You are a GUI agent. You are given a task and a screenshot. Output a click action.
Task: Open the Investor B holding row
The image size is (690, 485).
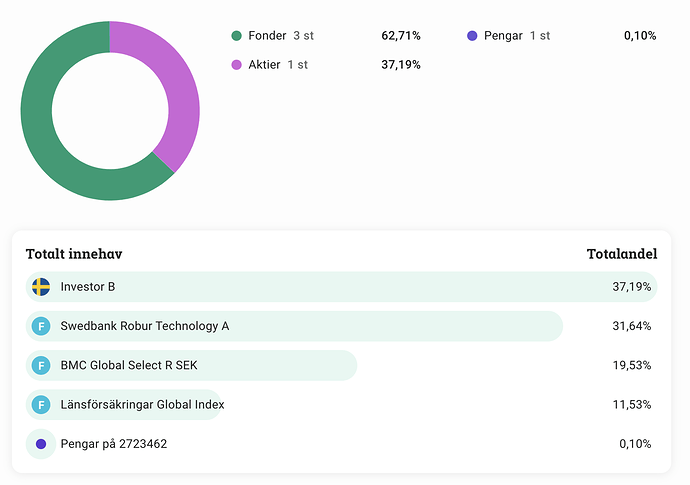point(341,287)
